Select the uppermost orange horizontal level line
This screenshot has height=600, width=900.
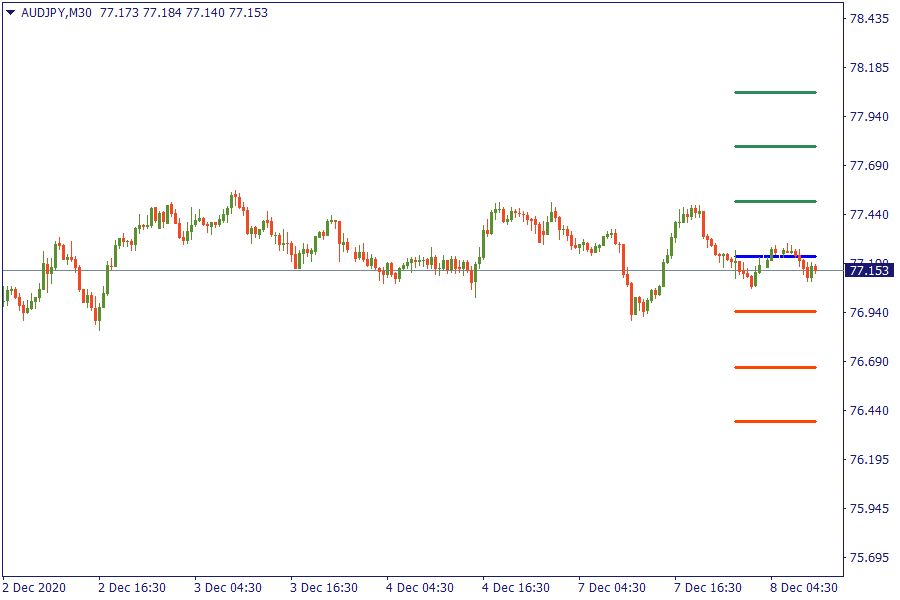click(775, 312)
